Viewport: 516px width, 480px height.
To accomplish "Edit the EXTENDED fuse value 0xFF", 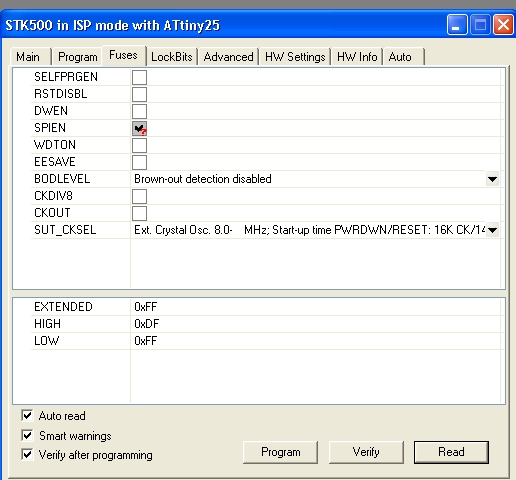I will click(x=145, y=307).
